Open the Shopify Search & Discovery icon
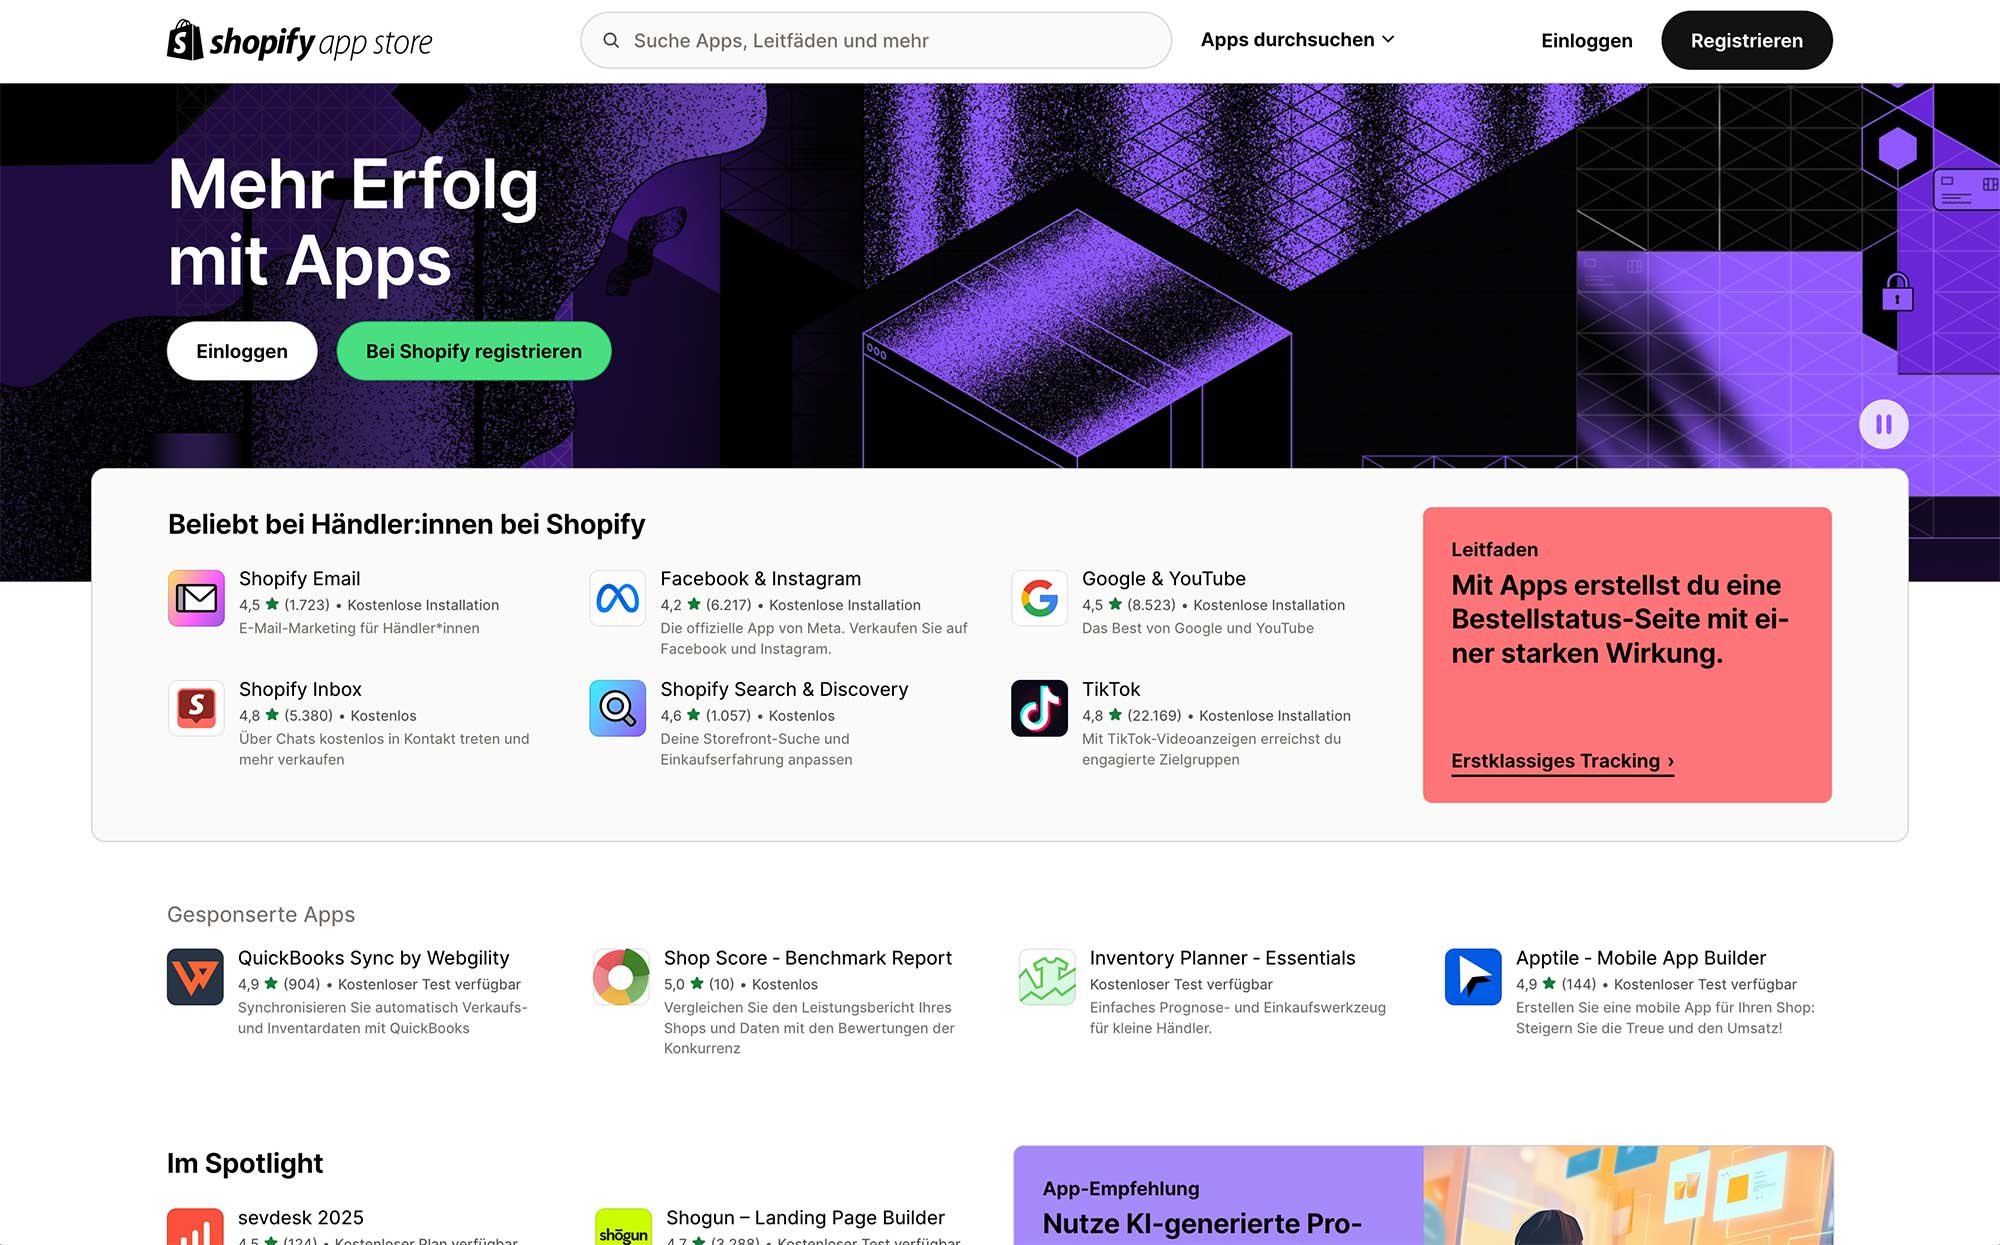Viewport: 2000px width, 1245px height. [x=618, y=708]
